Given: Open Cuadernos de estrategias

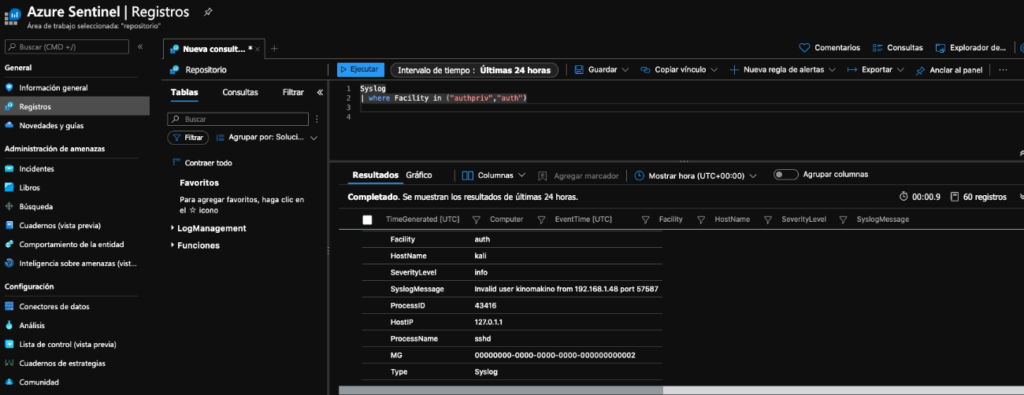Looking at the screenshot, I should point(62,363).
